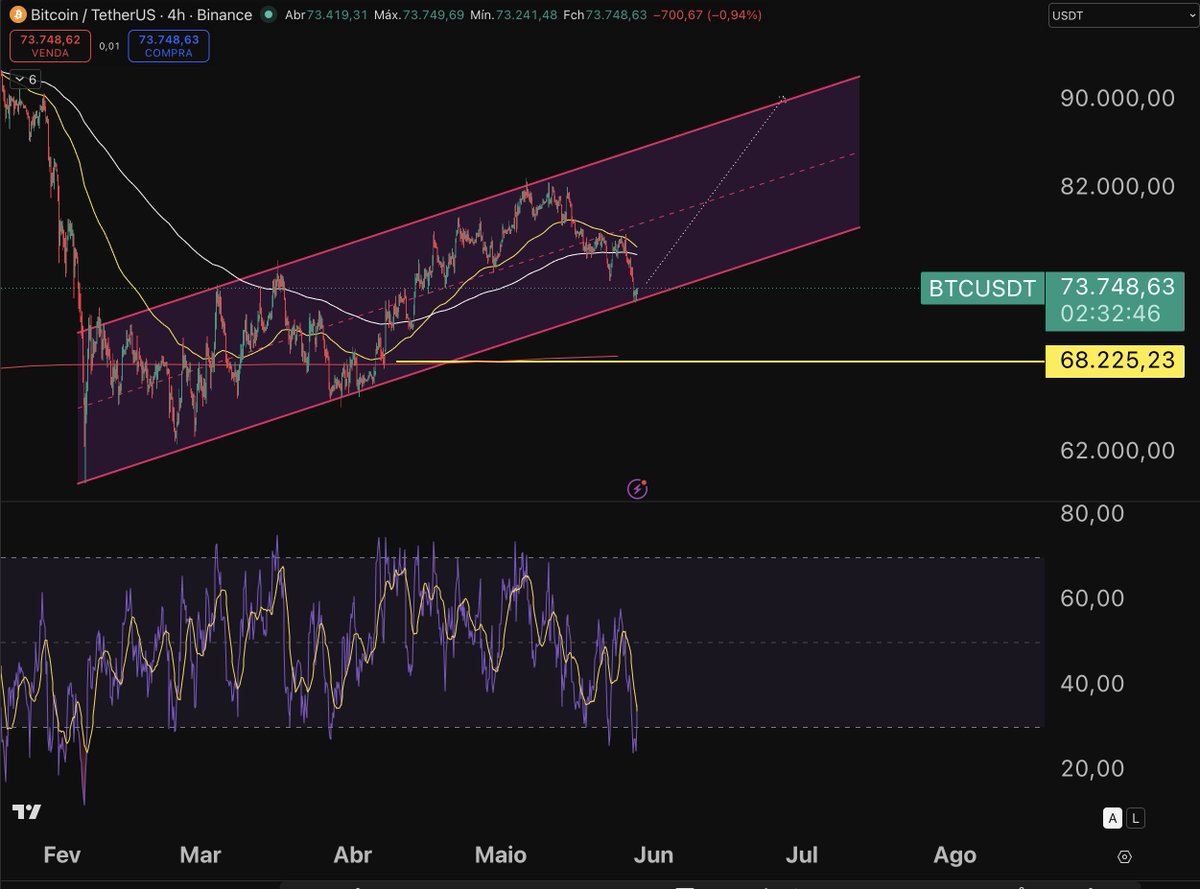Viewport: 1200px width, 889px height.
Task: Click the 82.000,00 price axis label
Action: click(1116, 186)
